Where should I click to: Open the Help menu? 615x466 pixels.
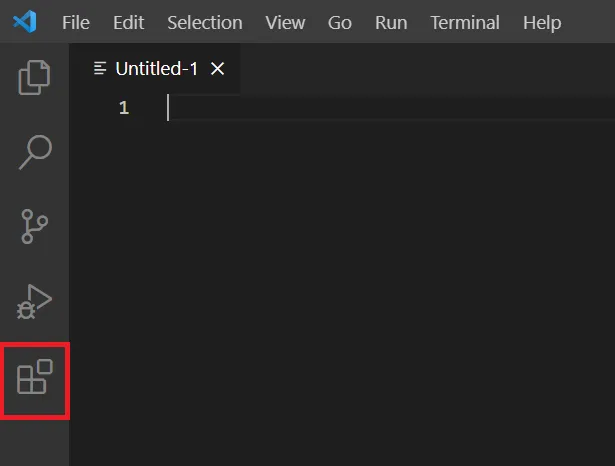[x=542, y=22]
